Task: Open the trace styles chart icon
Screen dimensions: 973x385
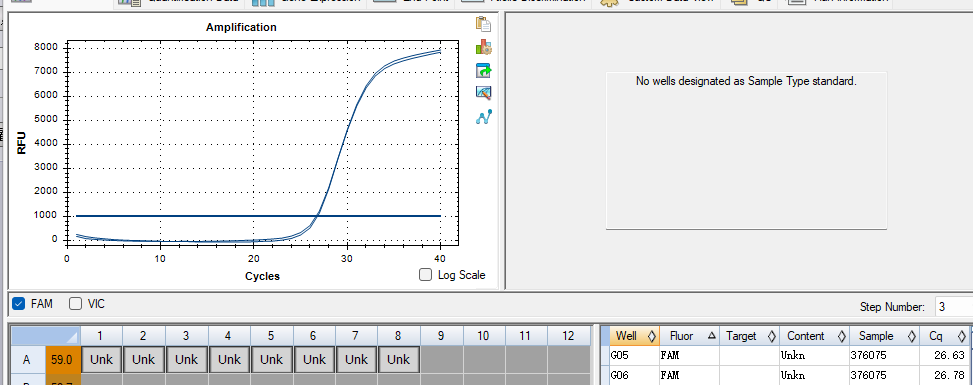Action: pos(483,93)
